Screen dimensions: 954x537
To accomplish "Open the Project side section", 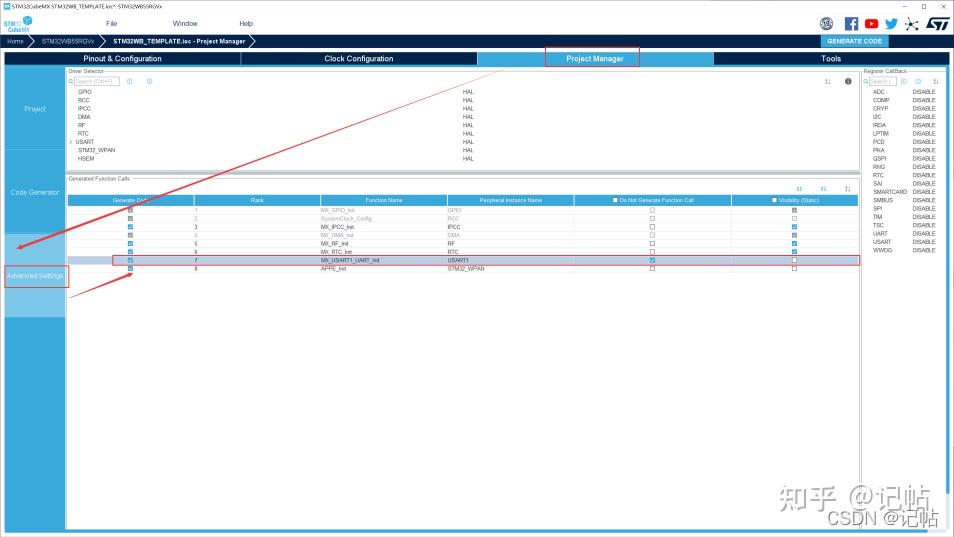I will 35,109.
